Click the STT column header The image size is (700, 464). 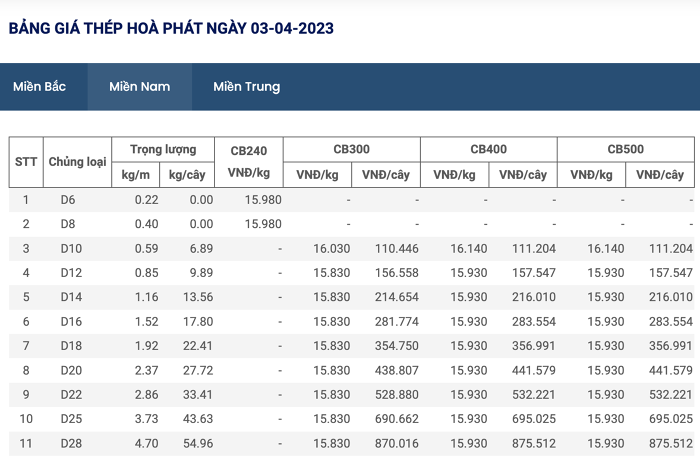coord(26,162)
